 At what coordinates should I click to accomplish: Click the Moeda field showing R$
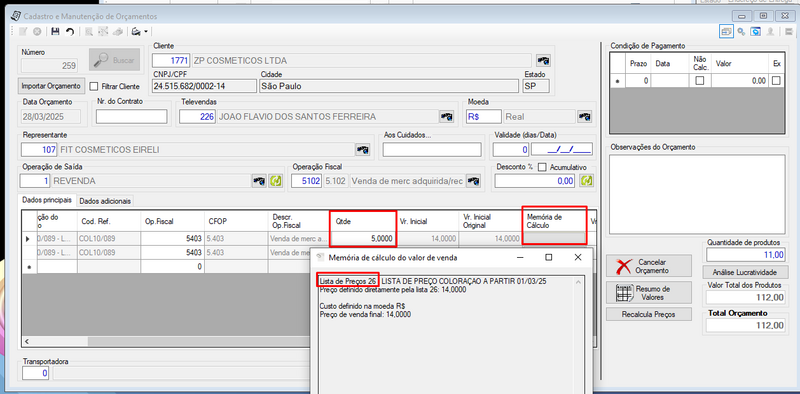point(484,117)
